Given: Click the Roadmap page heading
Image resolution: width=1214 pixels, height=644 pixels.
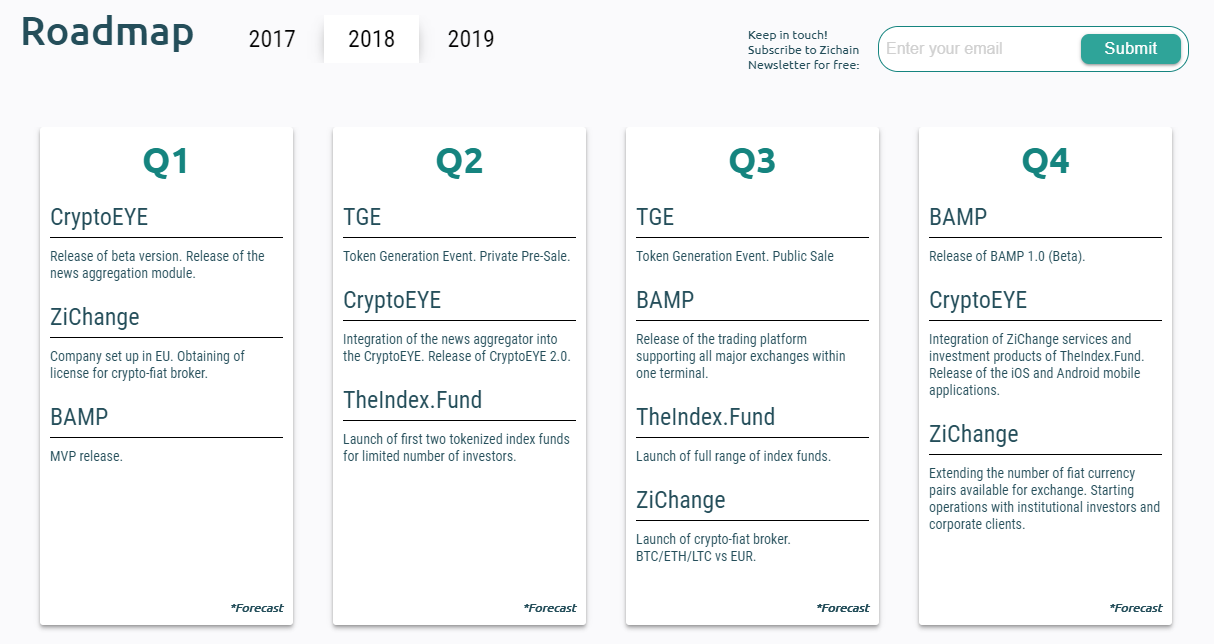Looking at the screenshot, I should click(x=107, y=31).
